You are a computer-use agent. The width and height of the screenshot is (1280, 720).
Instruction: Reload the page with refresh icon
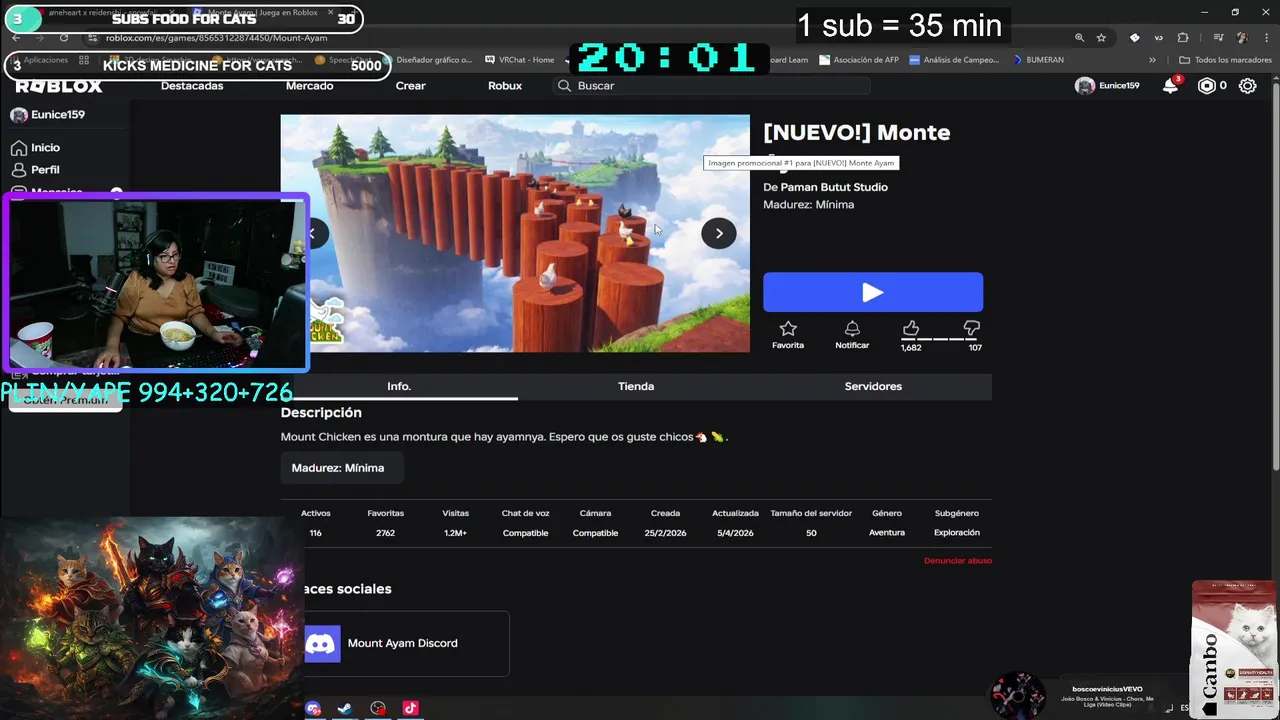pyautogui.click(x=64, y=38)
